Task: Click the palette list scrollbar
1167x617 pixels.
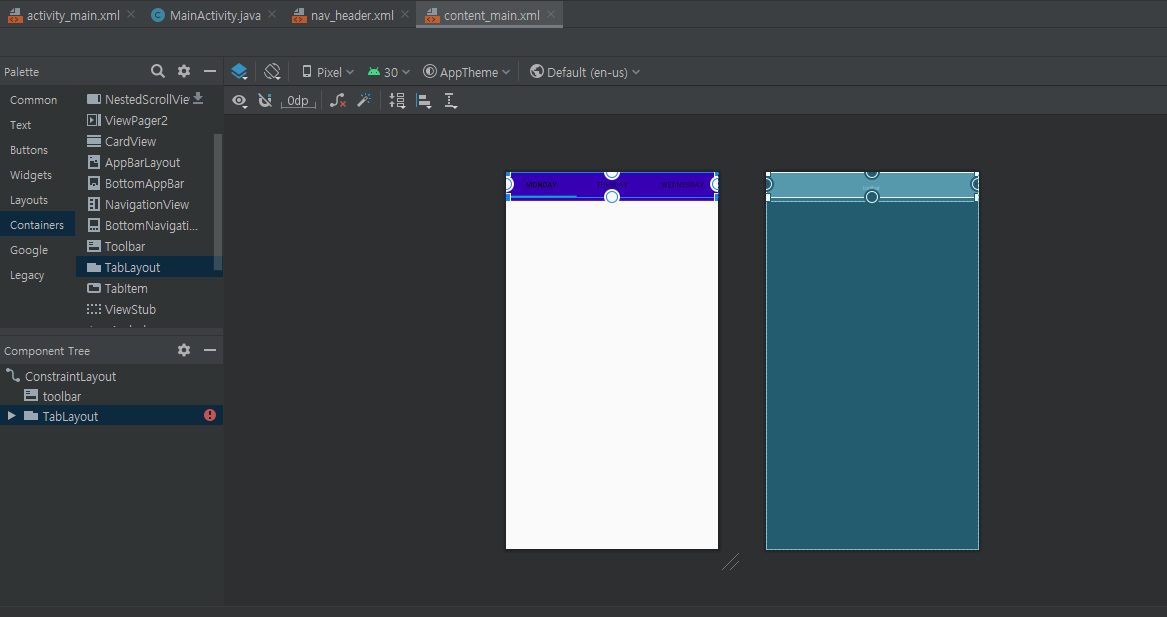Action: pos(218,202)
